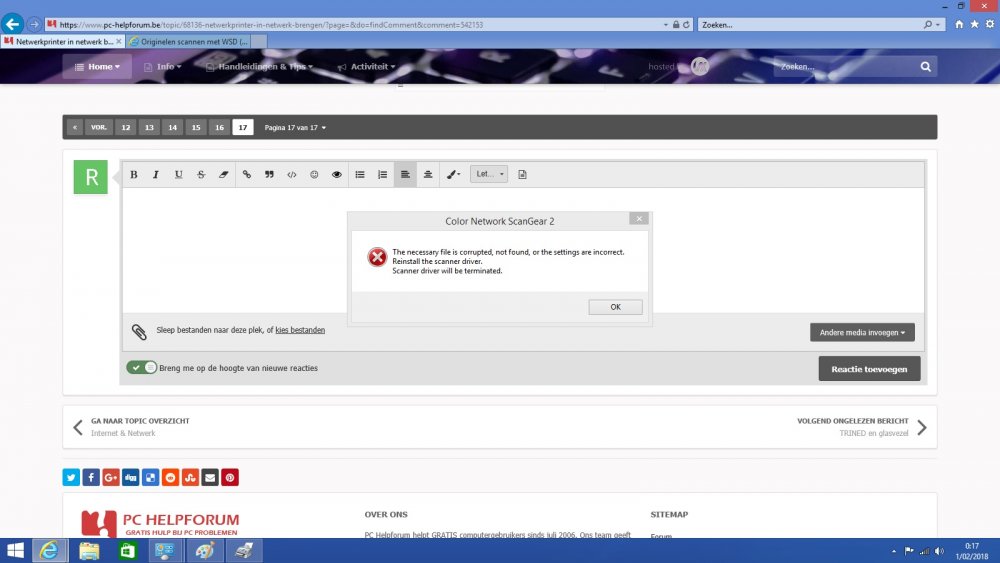Open the Home menu

97,66
